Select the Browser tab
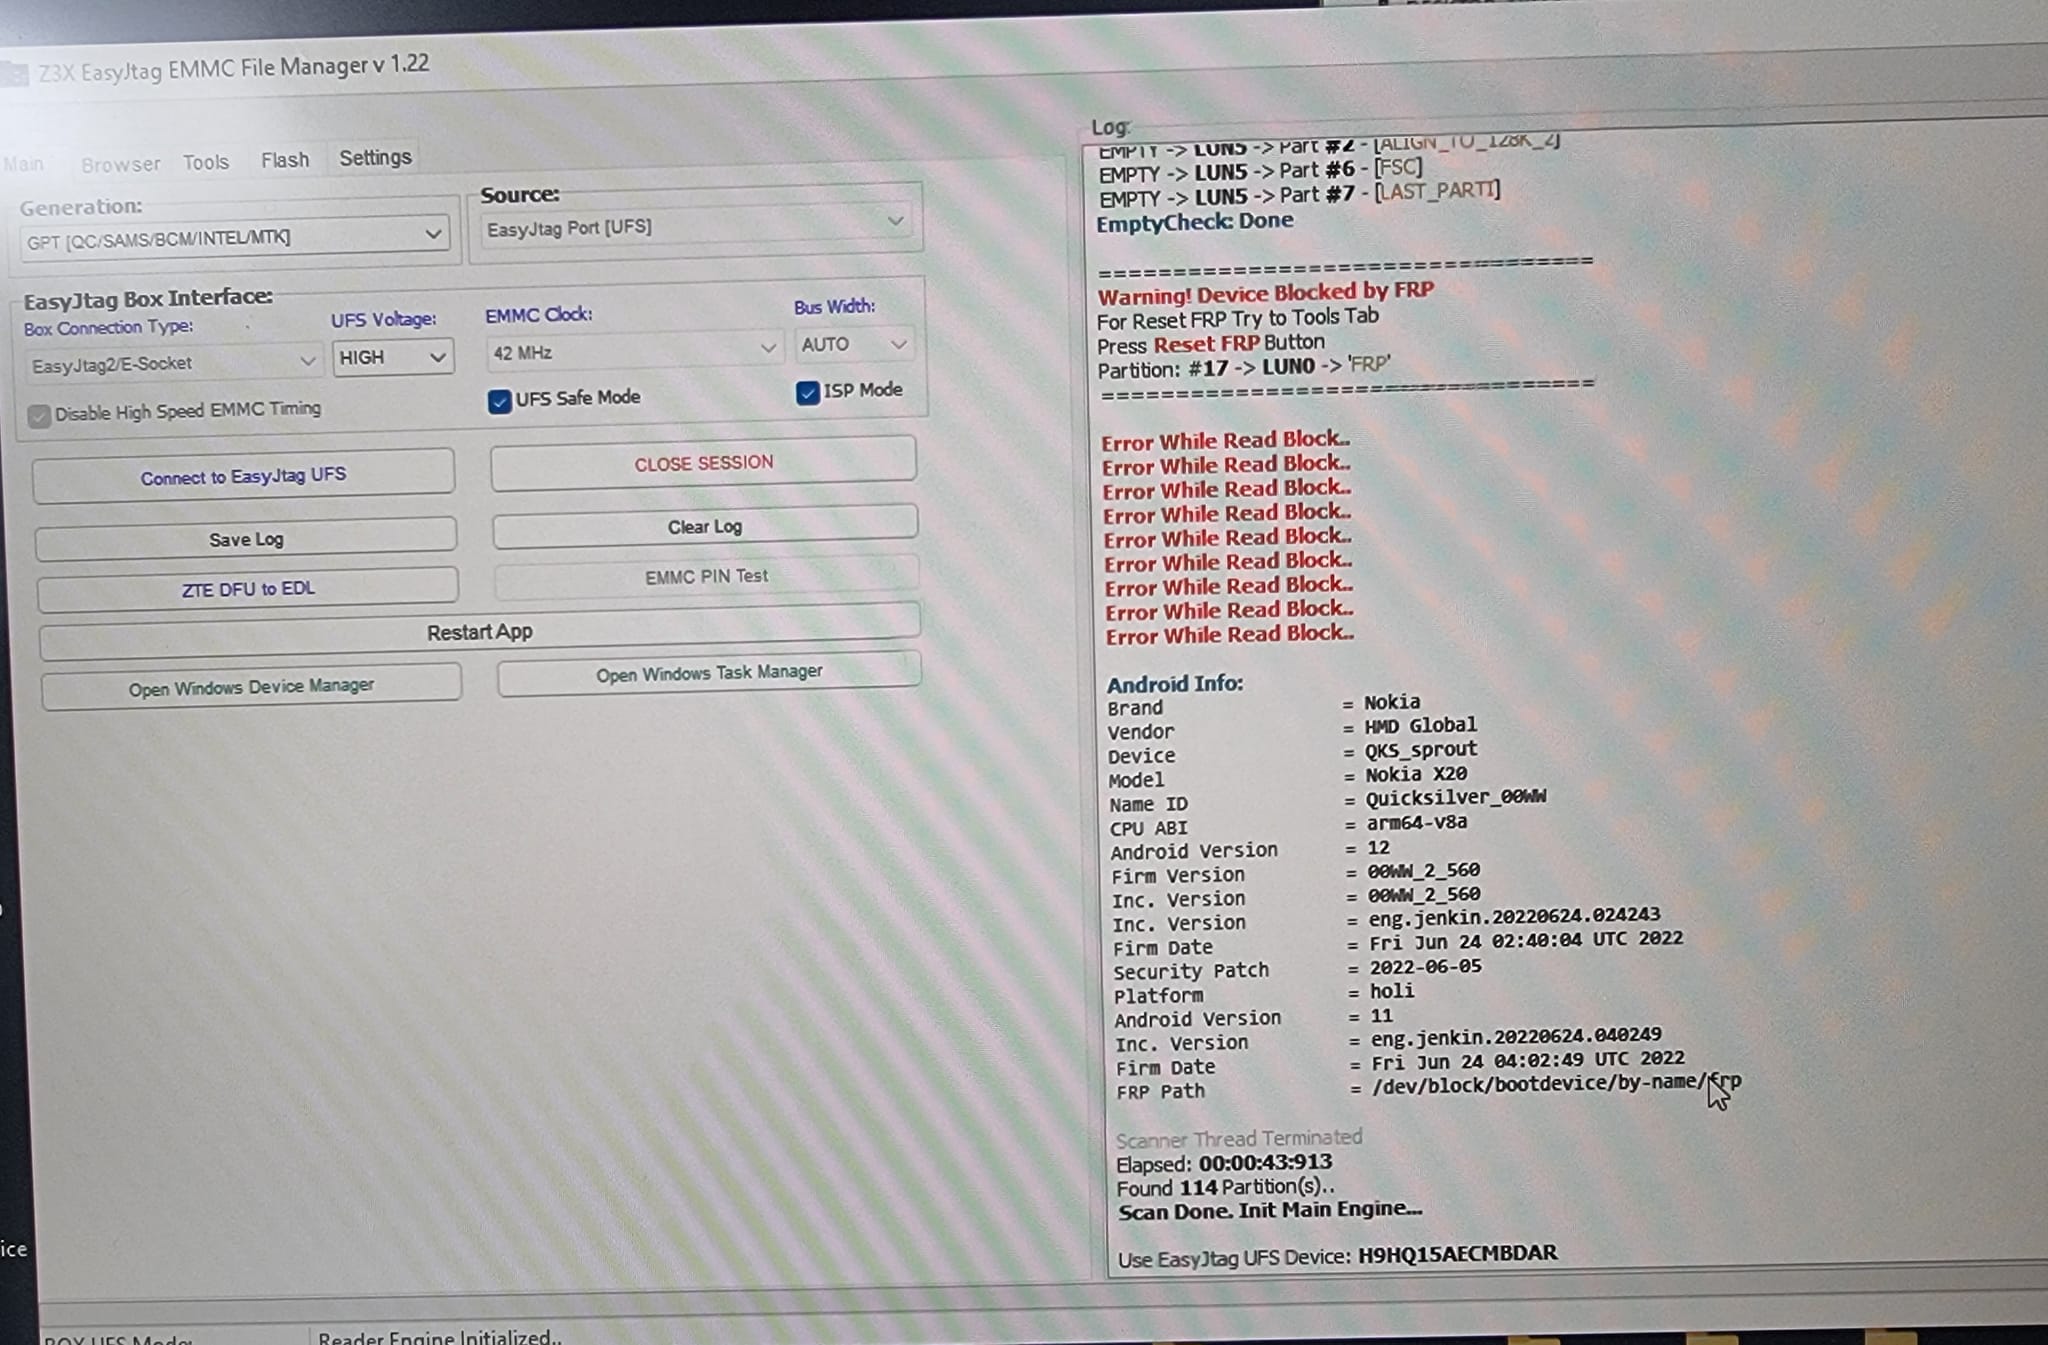 (x=120, y=164)
